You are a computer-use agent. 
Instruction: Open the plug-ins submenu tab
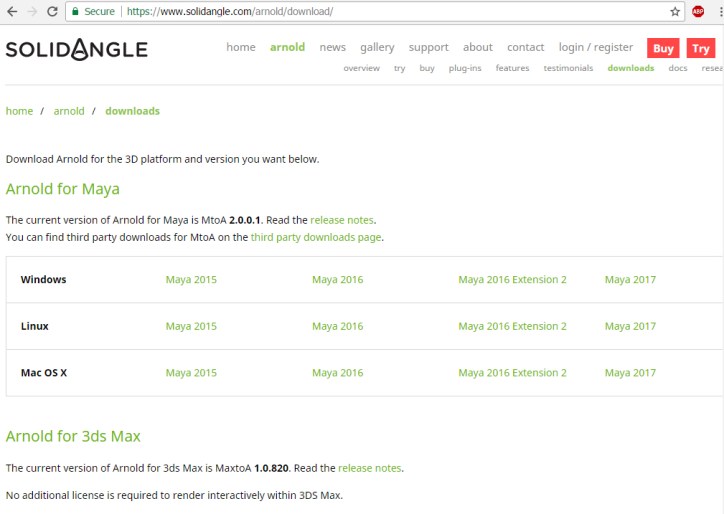tap(464, 68)
